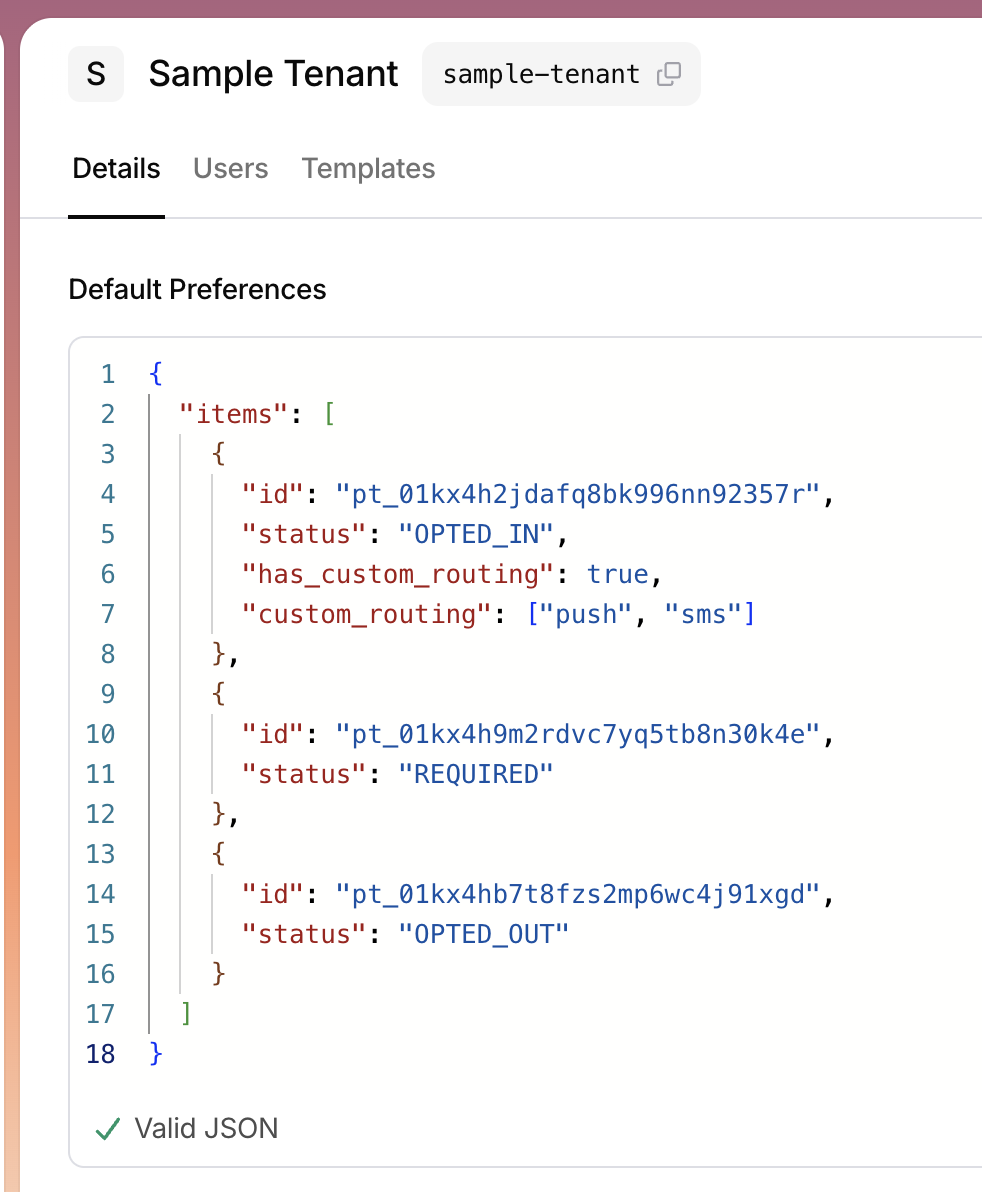Click the Valid JSON status text
982x1192 pixels.
(x=206, y=1129)
